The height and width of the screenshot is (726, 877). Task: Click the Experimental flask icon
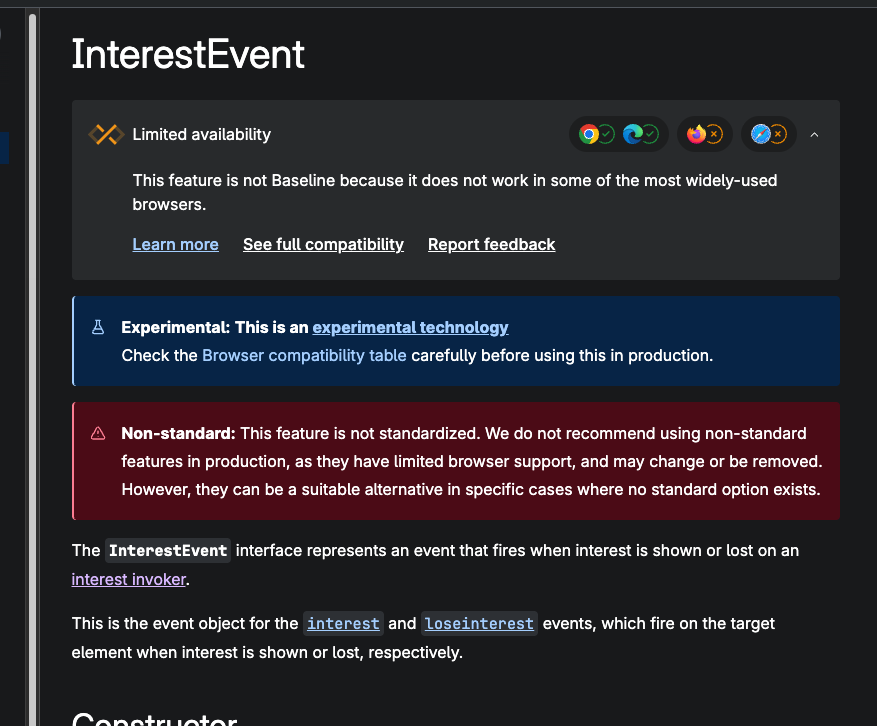[x=98, y=327]
